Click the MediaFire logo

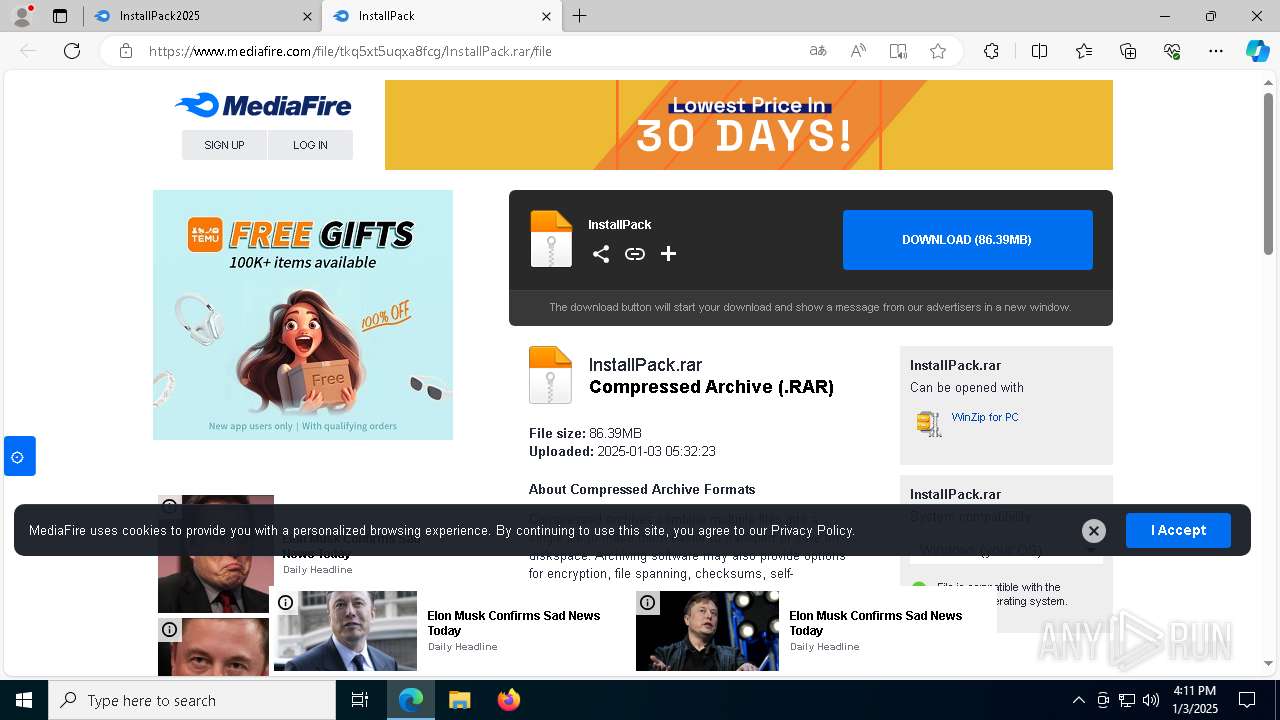[263, 105]
